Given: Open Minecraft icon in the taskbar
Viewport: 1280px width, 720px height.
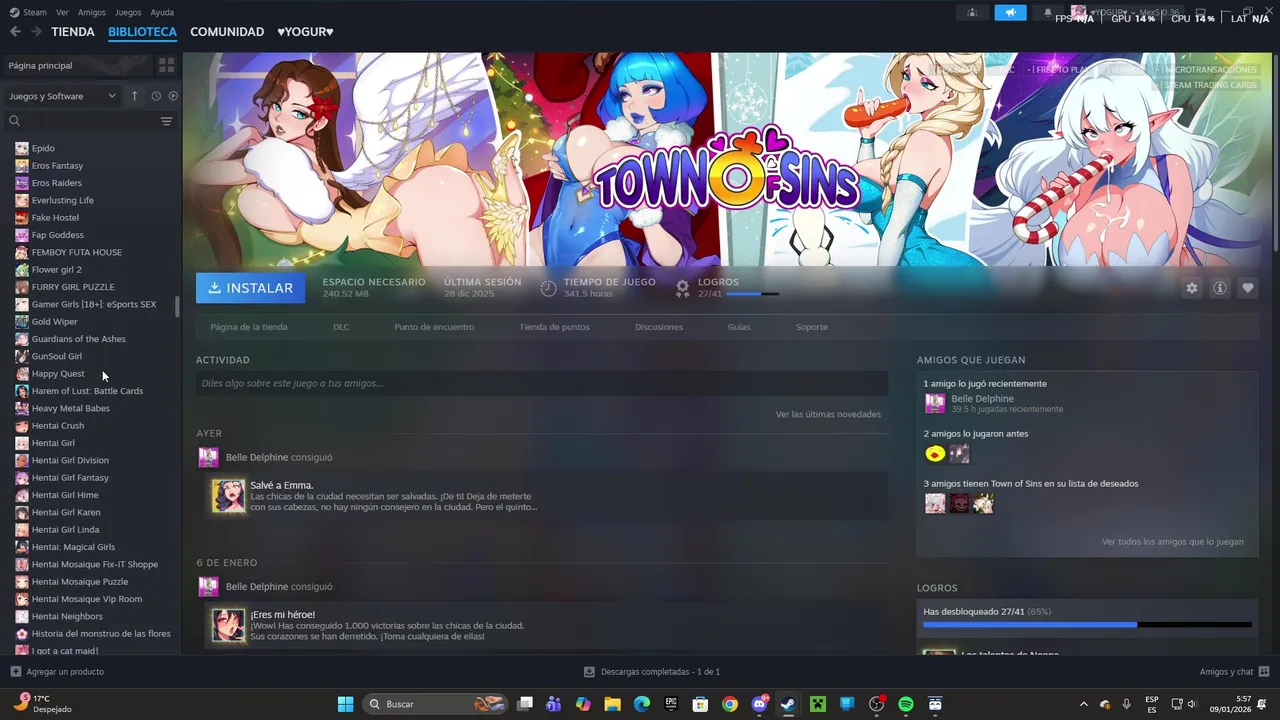Looking at the screenshot, I should click(818, 704).
